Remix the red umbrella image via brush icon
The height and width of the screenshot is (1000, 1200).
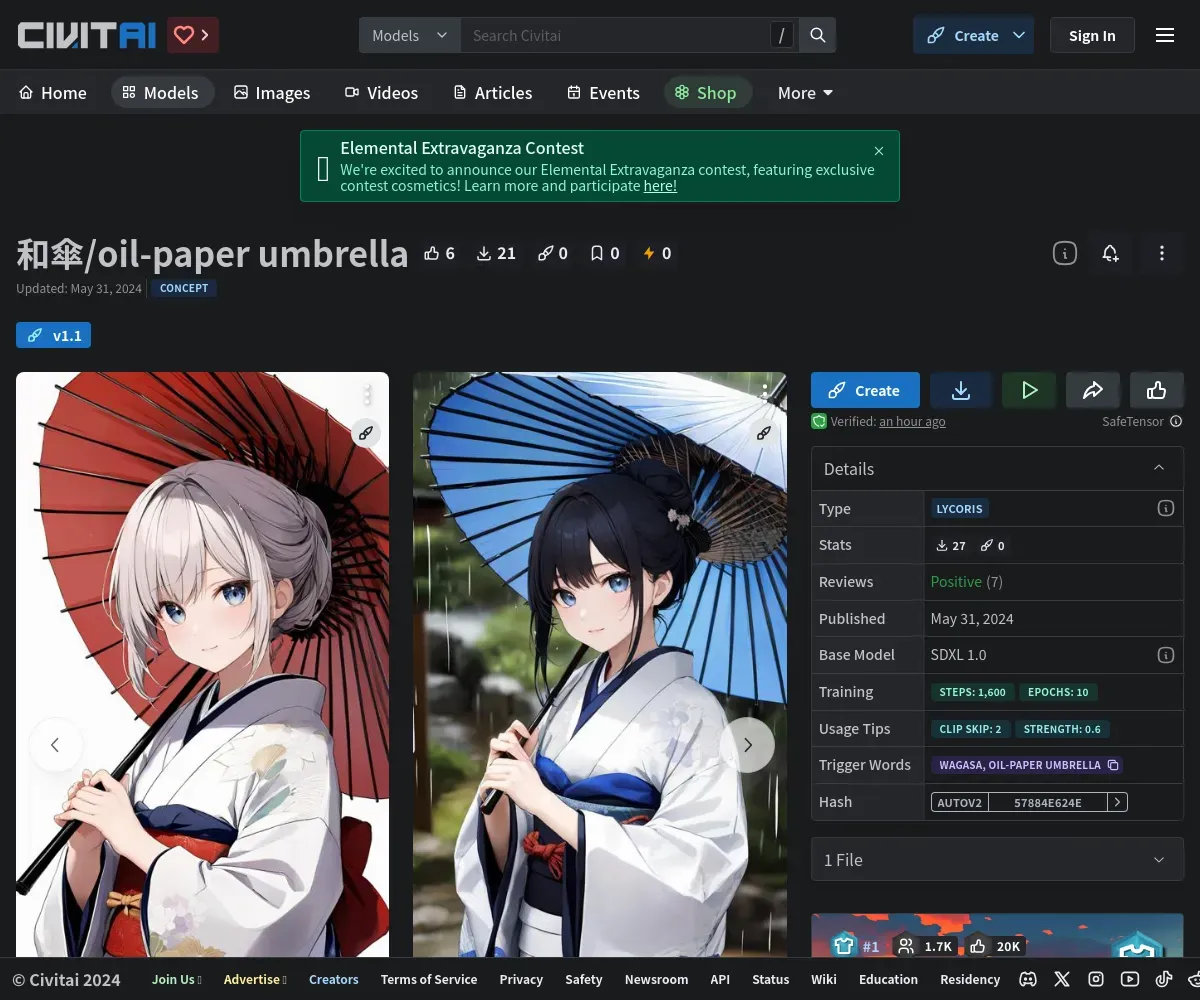(x=367, y=433)
